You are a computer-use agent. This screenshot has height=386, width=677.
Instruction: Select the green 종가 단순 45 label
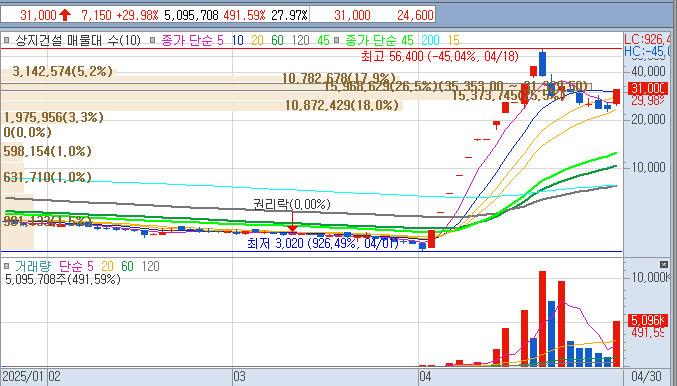380,41
